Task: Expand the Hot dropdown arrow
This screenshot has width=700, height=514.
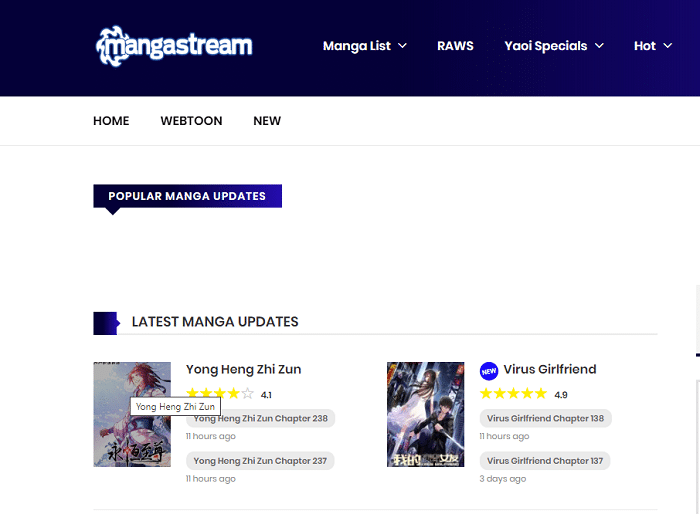Action: [667, 46]
